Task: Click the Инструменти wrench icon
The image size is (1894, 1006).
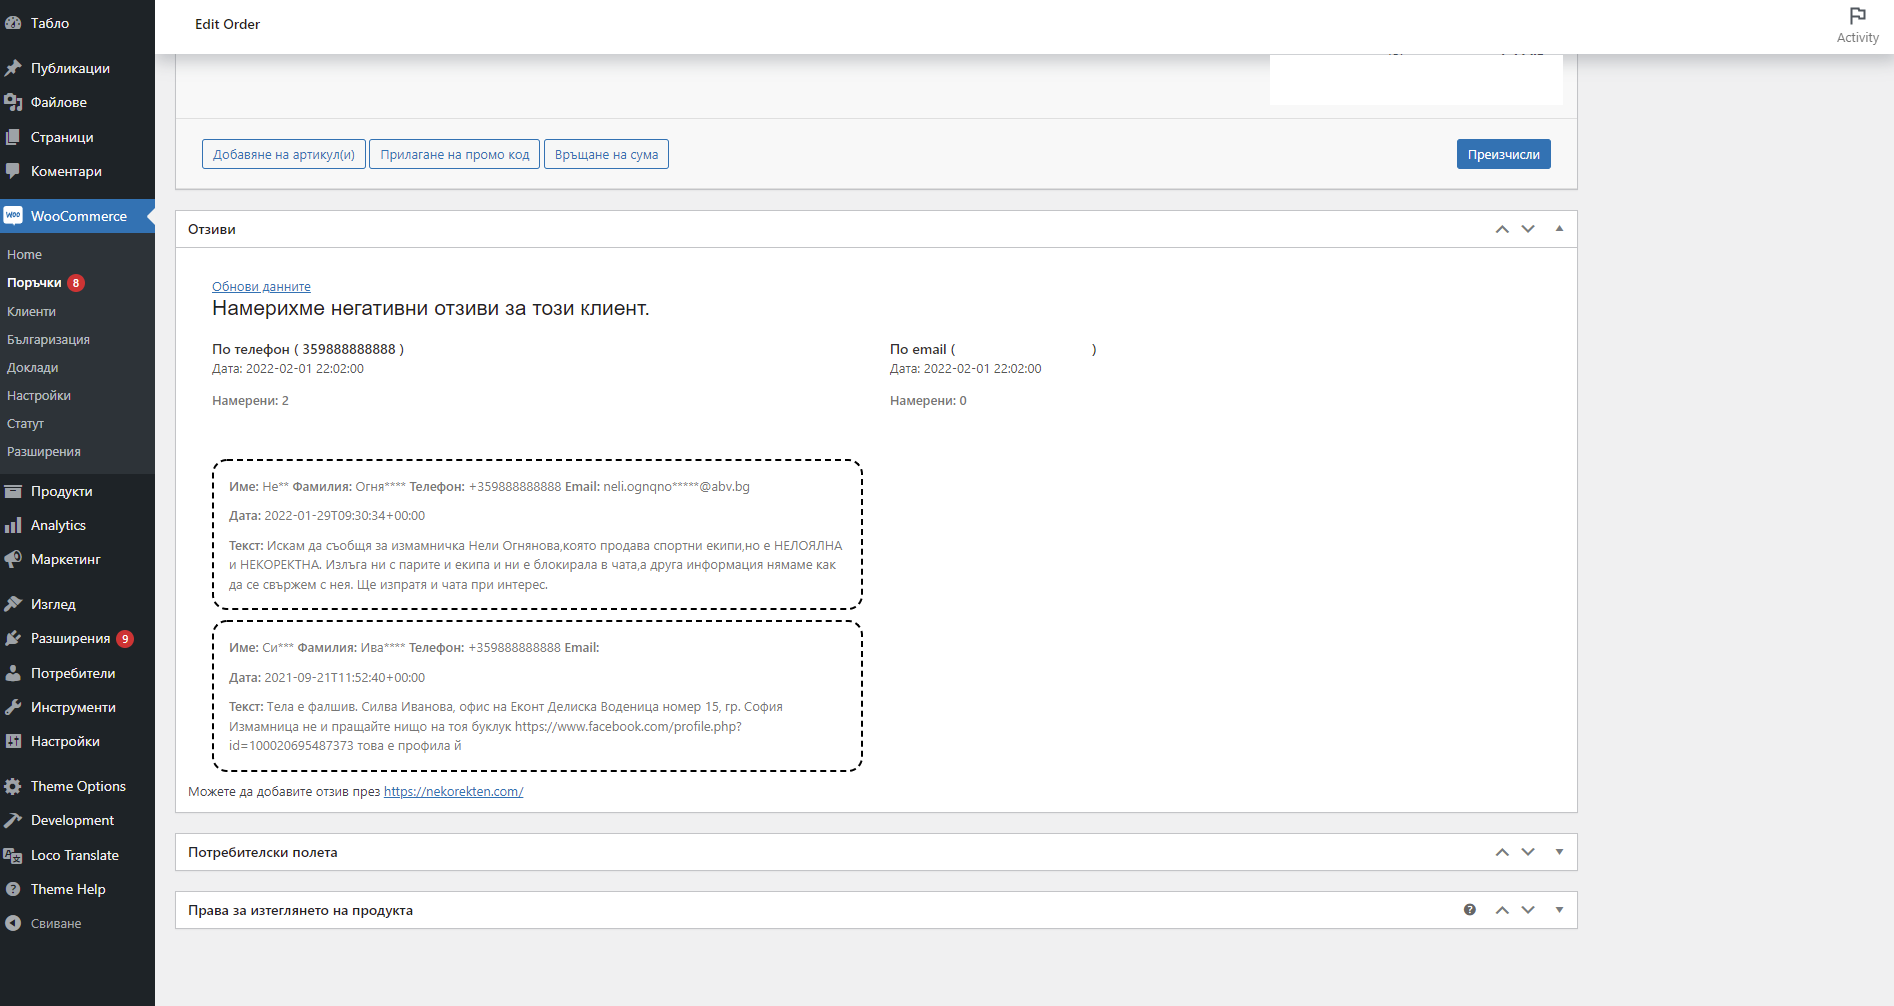Action: (x=13, y=707)
